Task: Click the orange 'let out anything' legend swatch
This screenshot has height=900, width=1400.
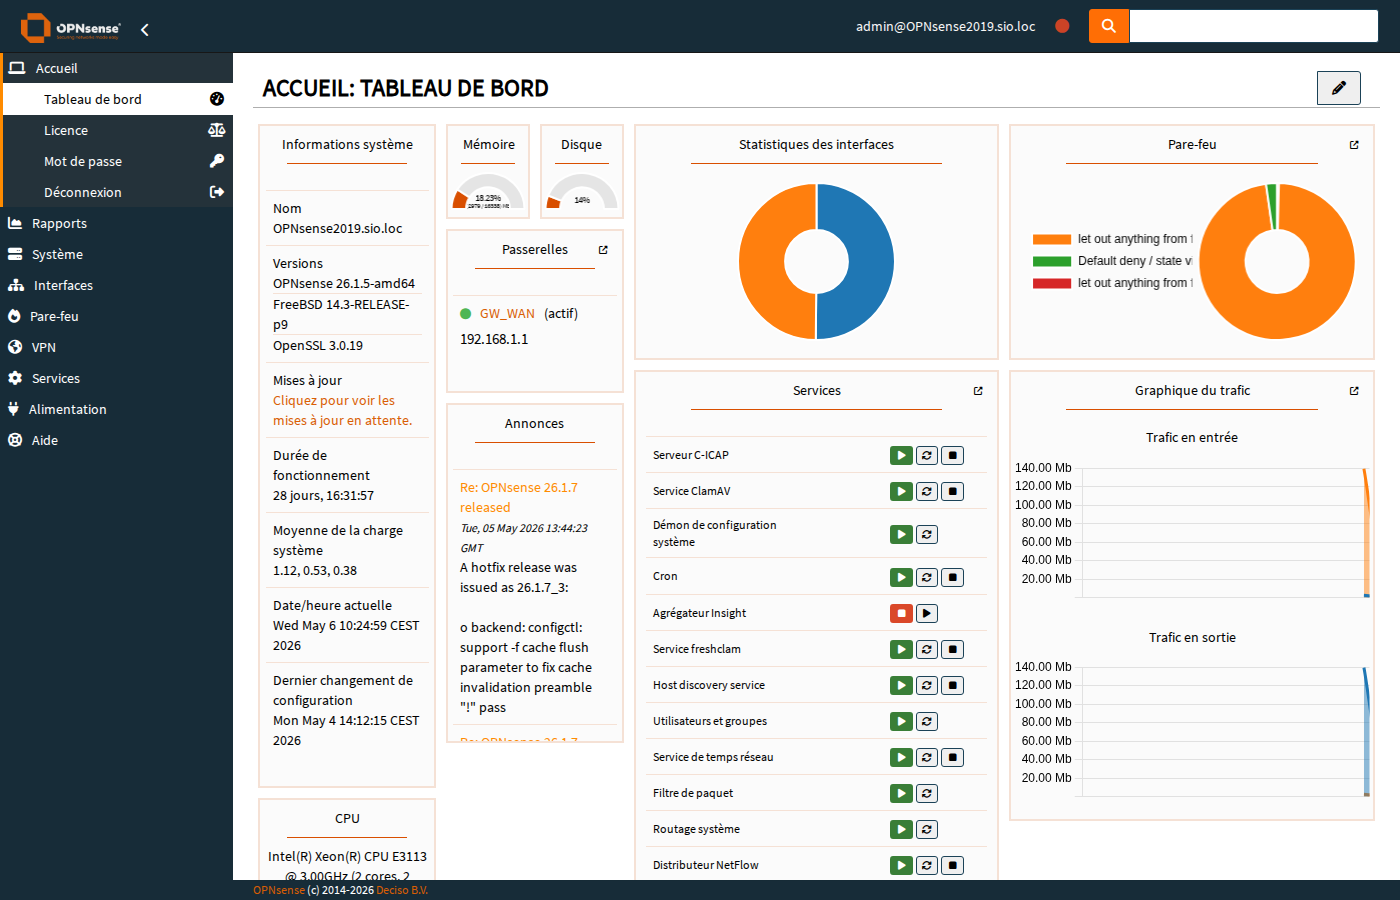Action: [x=1052, y=240]
